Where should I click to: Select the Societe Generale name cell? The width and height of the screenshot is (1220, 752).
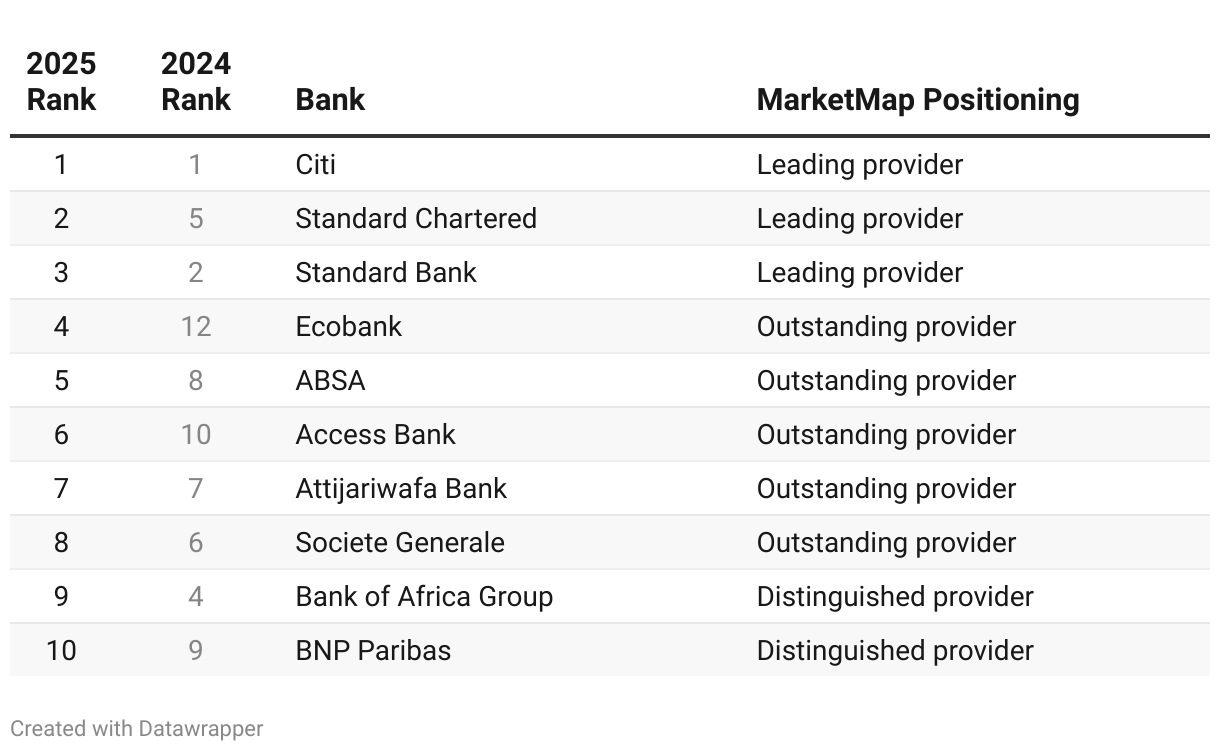[x=400, y=543]
